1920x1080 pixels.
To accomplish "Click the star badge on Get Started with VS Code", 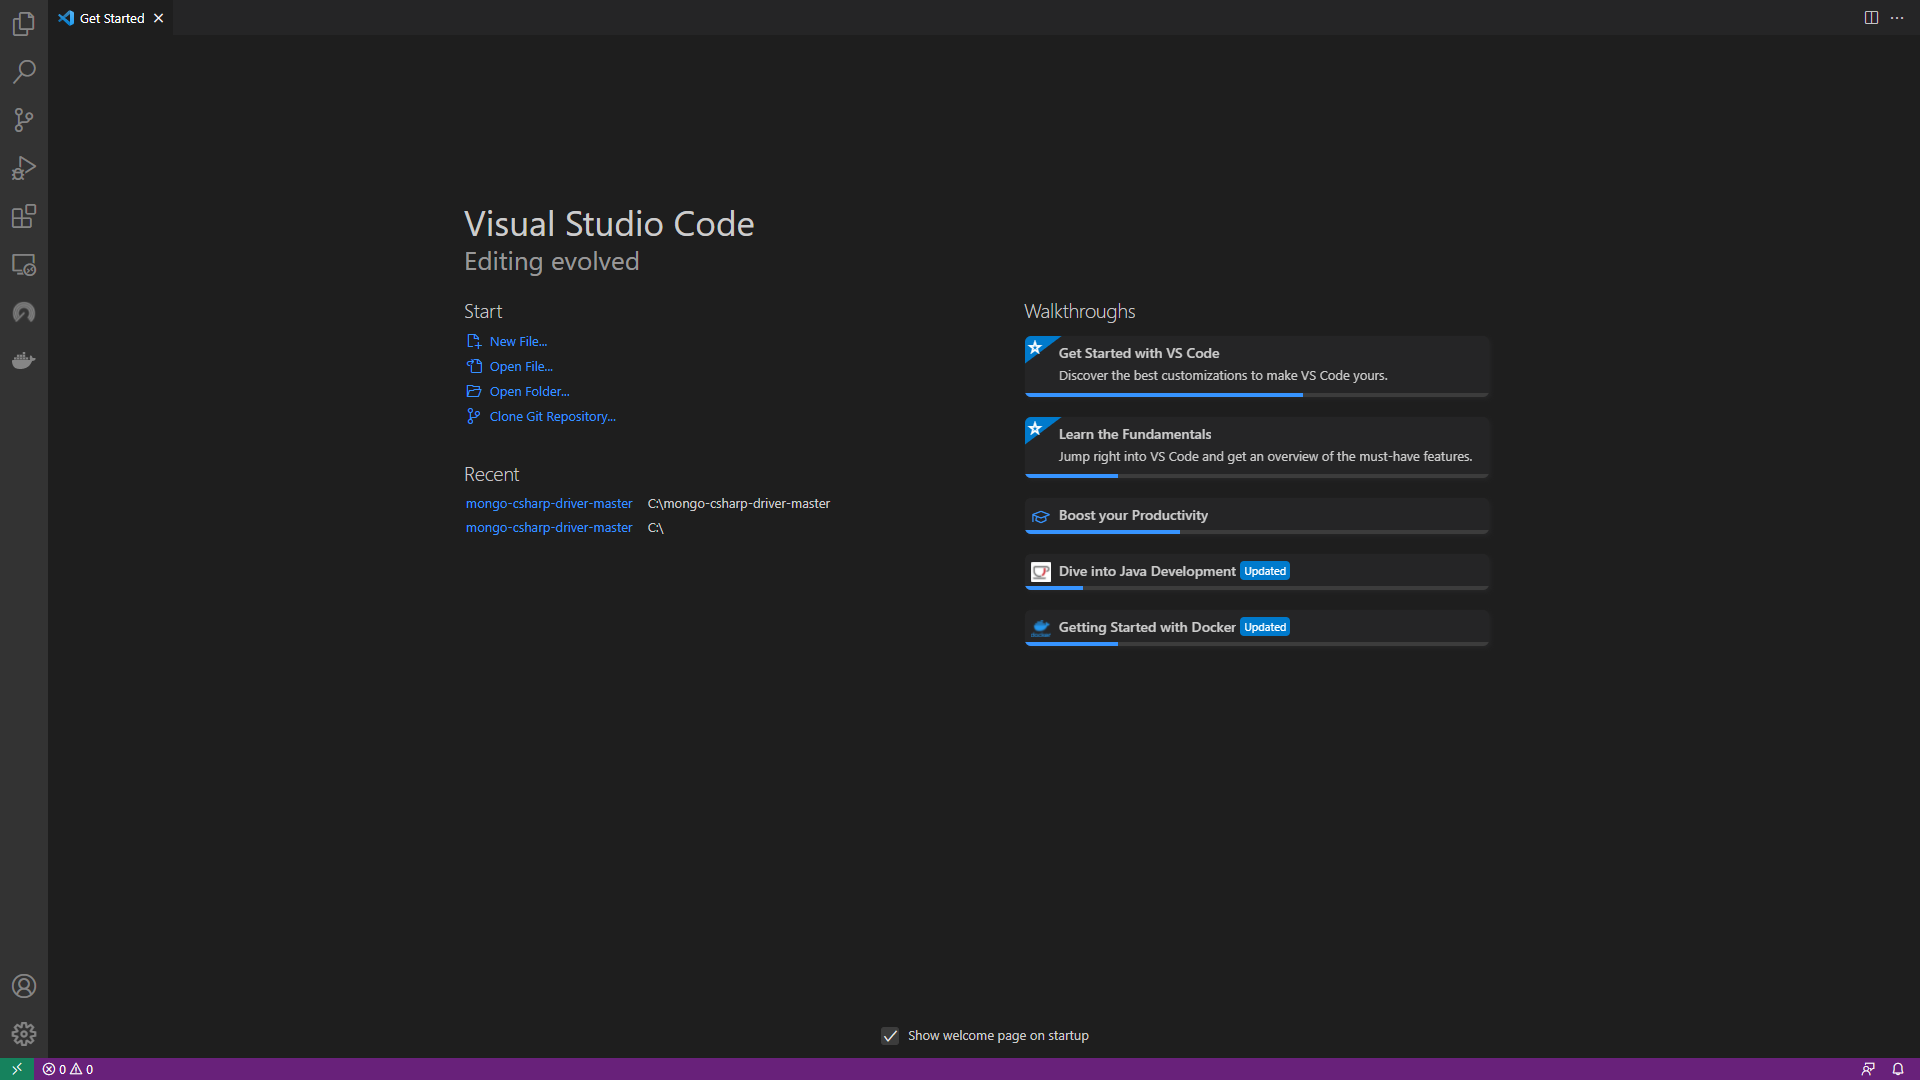I will click(x=1036, y=348).
